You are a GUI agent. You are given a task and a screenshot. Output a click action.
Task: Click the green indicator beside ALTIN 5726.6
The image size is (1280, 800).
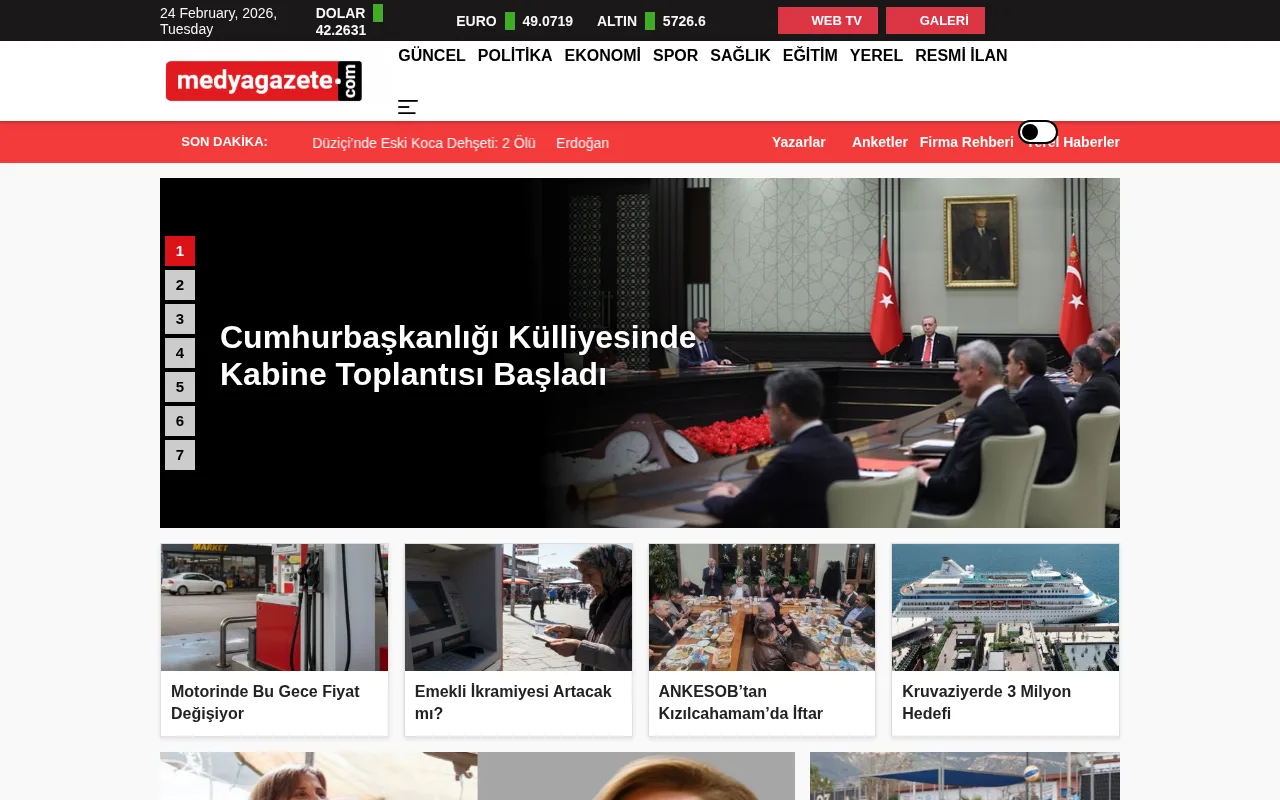coord(651,20)
